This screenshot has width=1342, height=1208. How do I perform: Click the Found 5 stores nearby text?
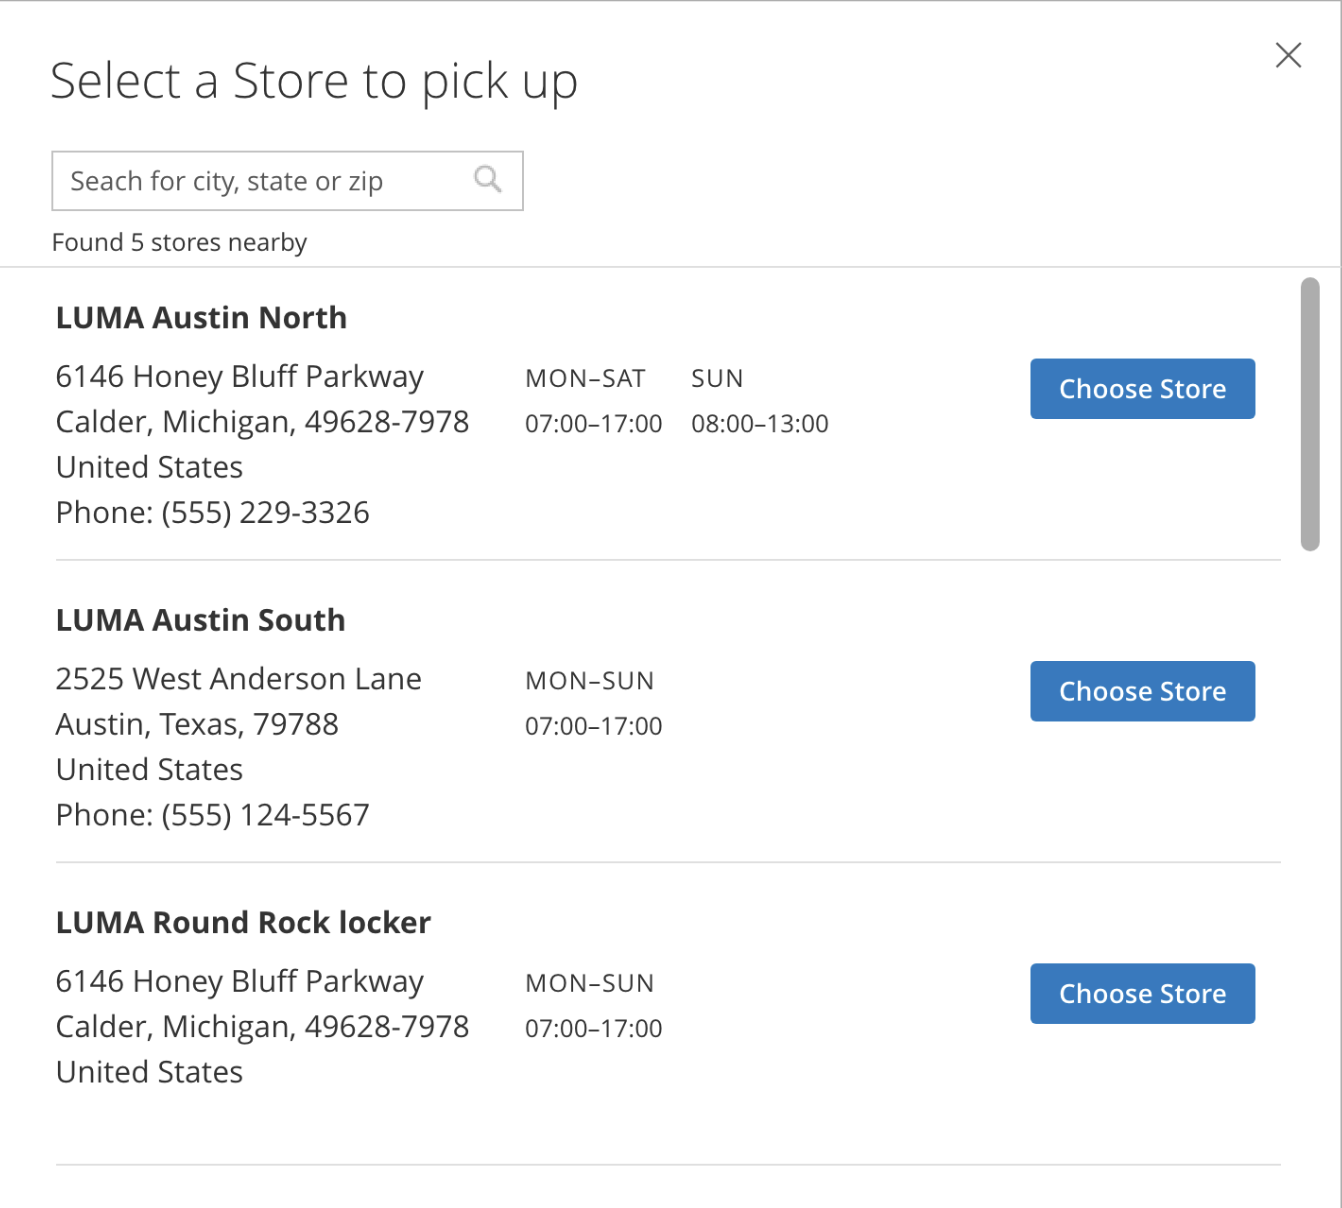point(179,242)
